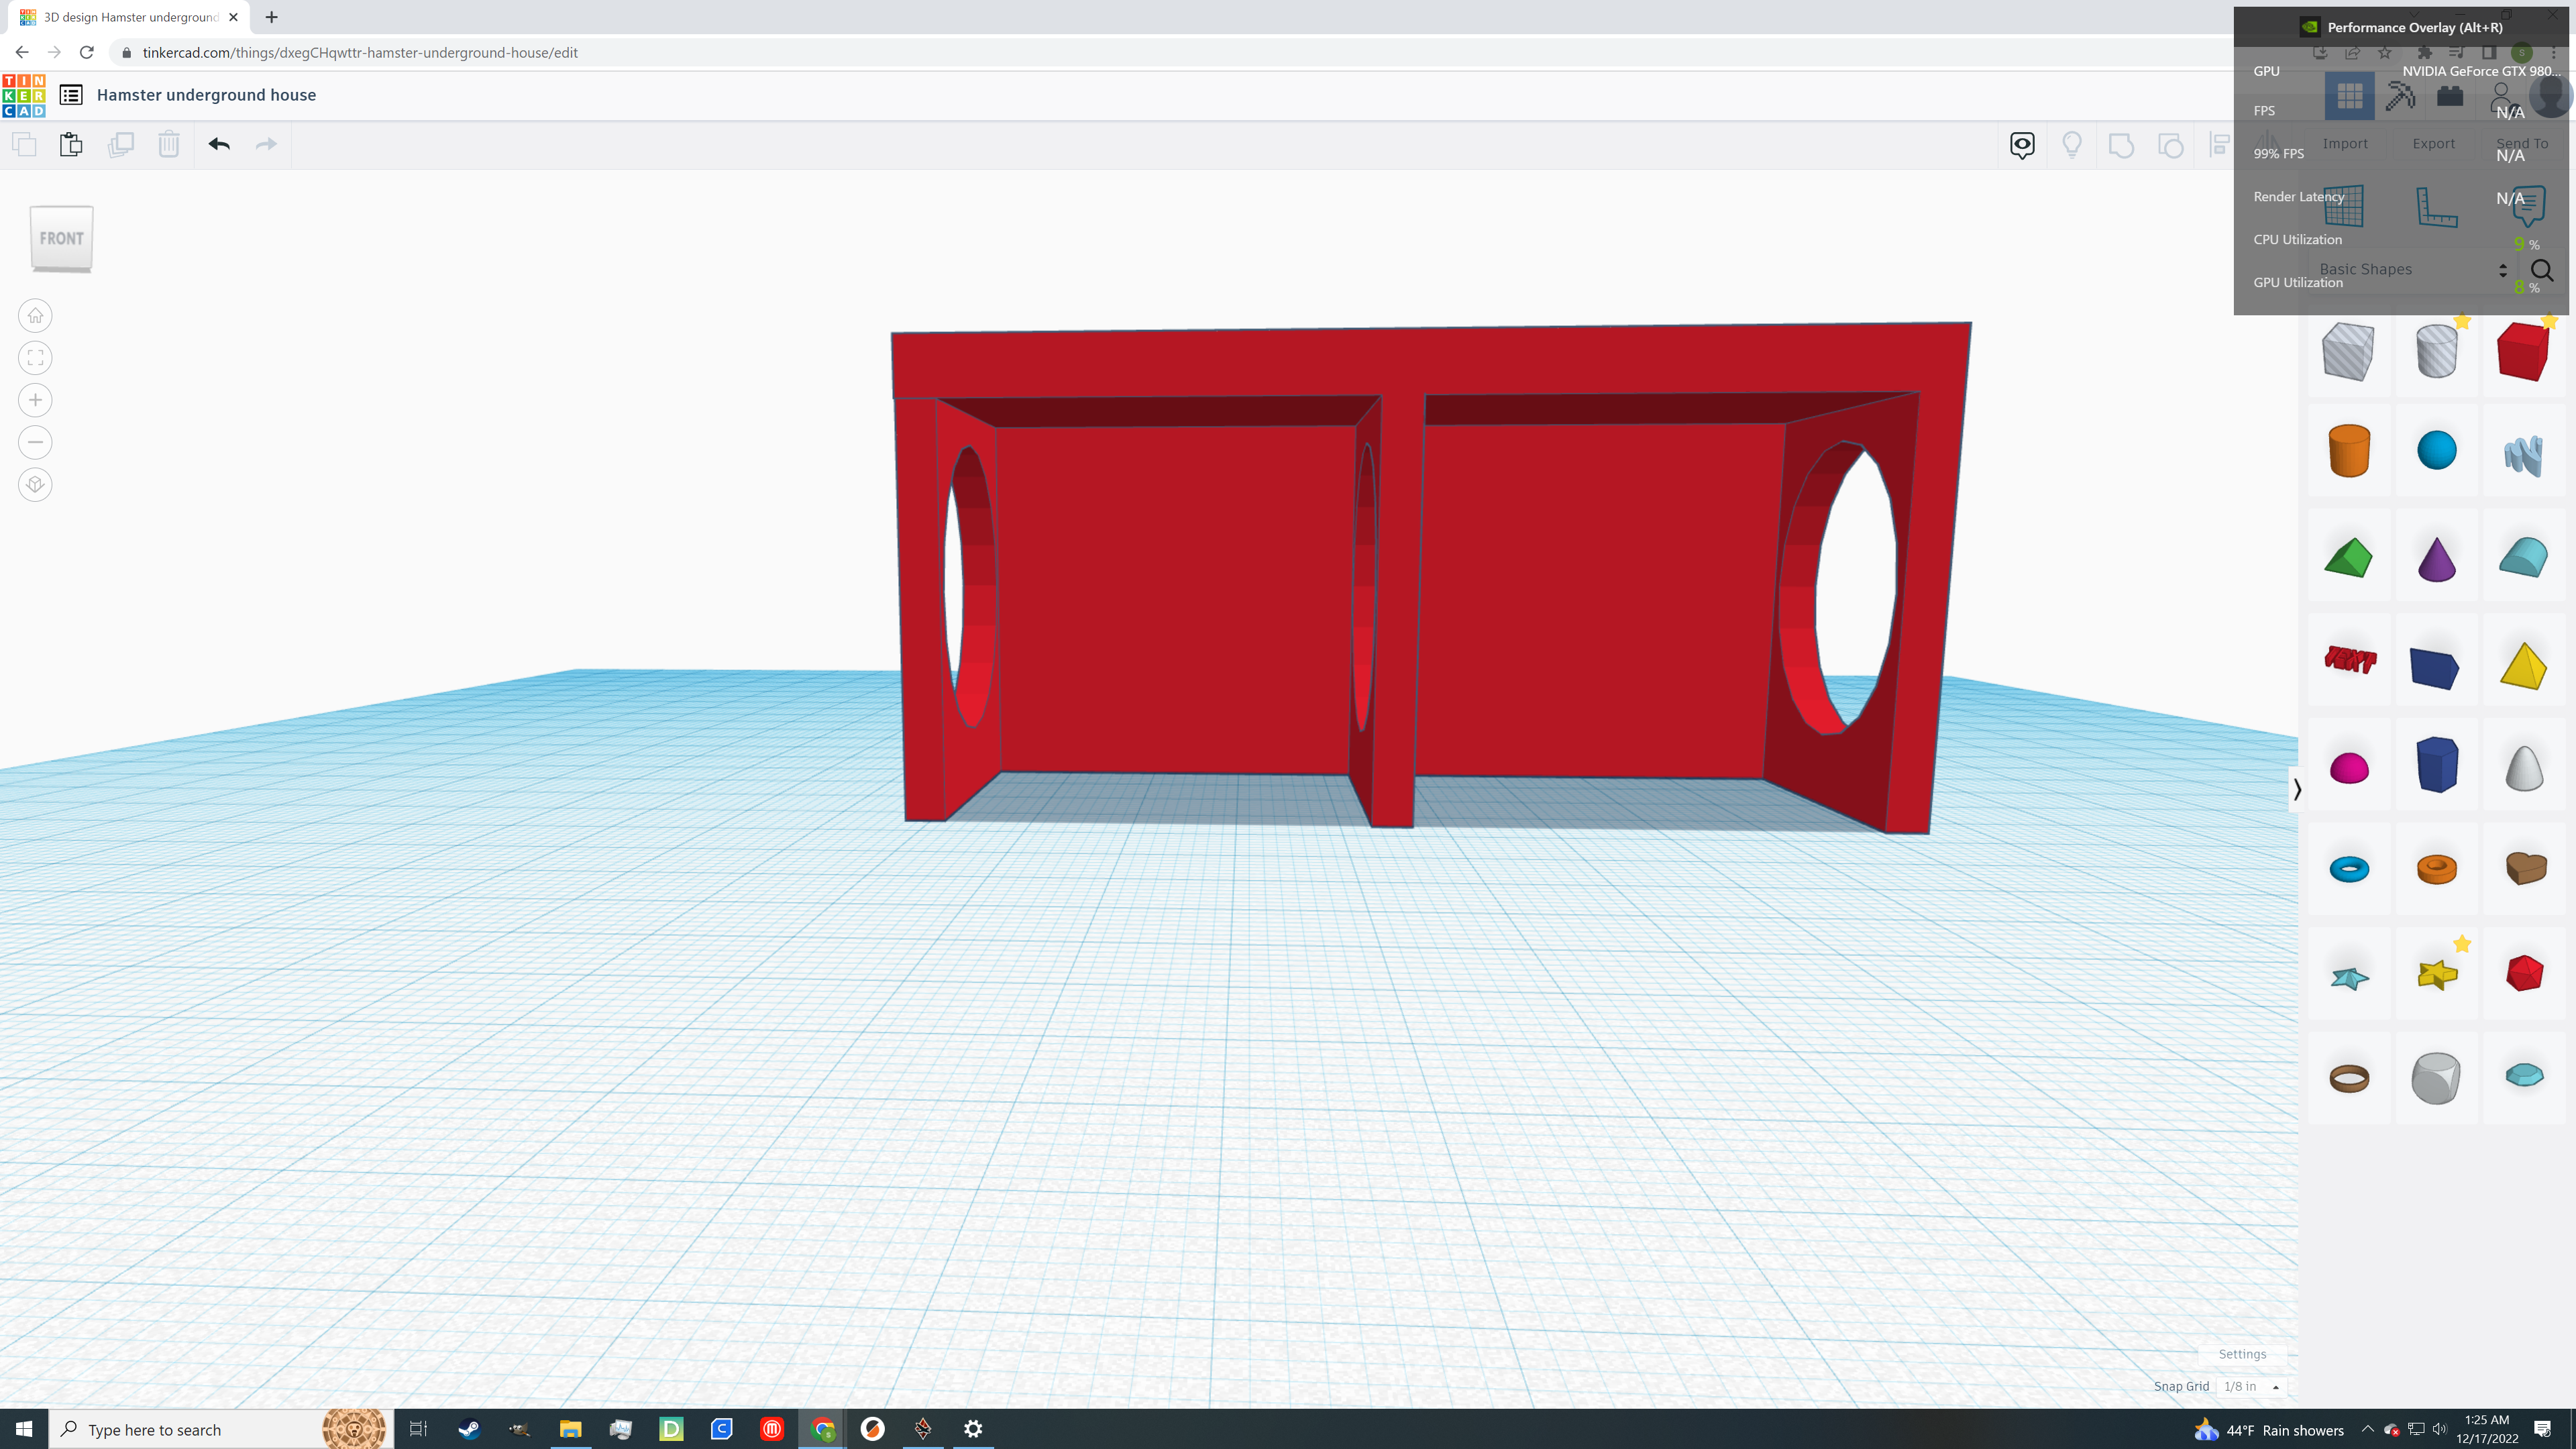This screenshot has width=2576, height=1449.
Task: Zoom out on the workplane
Action: 35,442
